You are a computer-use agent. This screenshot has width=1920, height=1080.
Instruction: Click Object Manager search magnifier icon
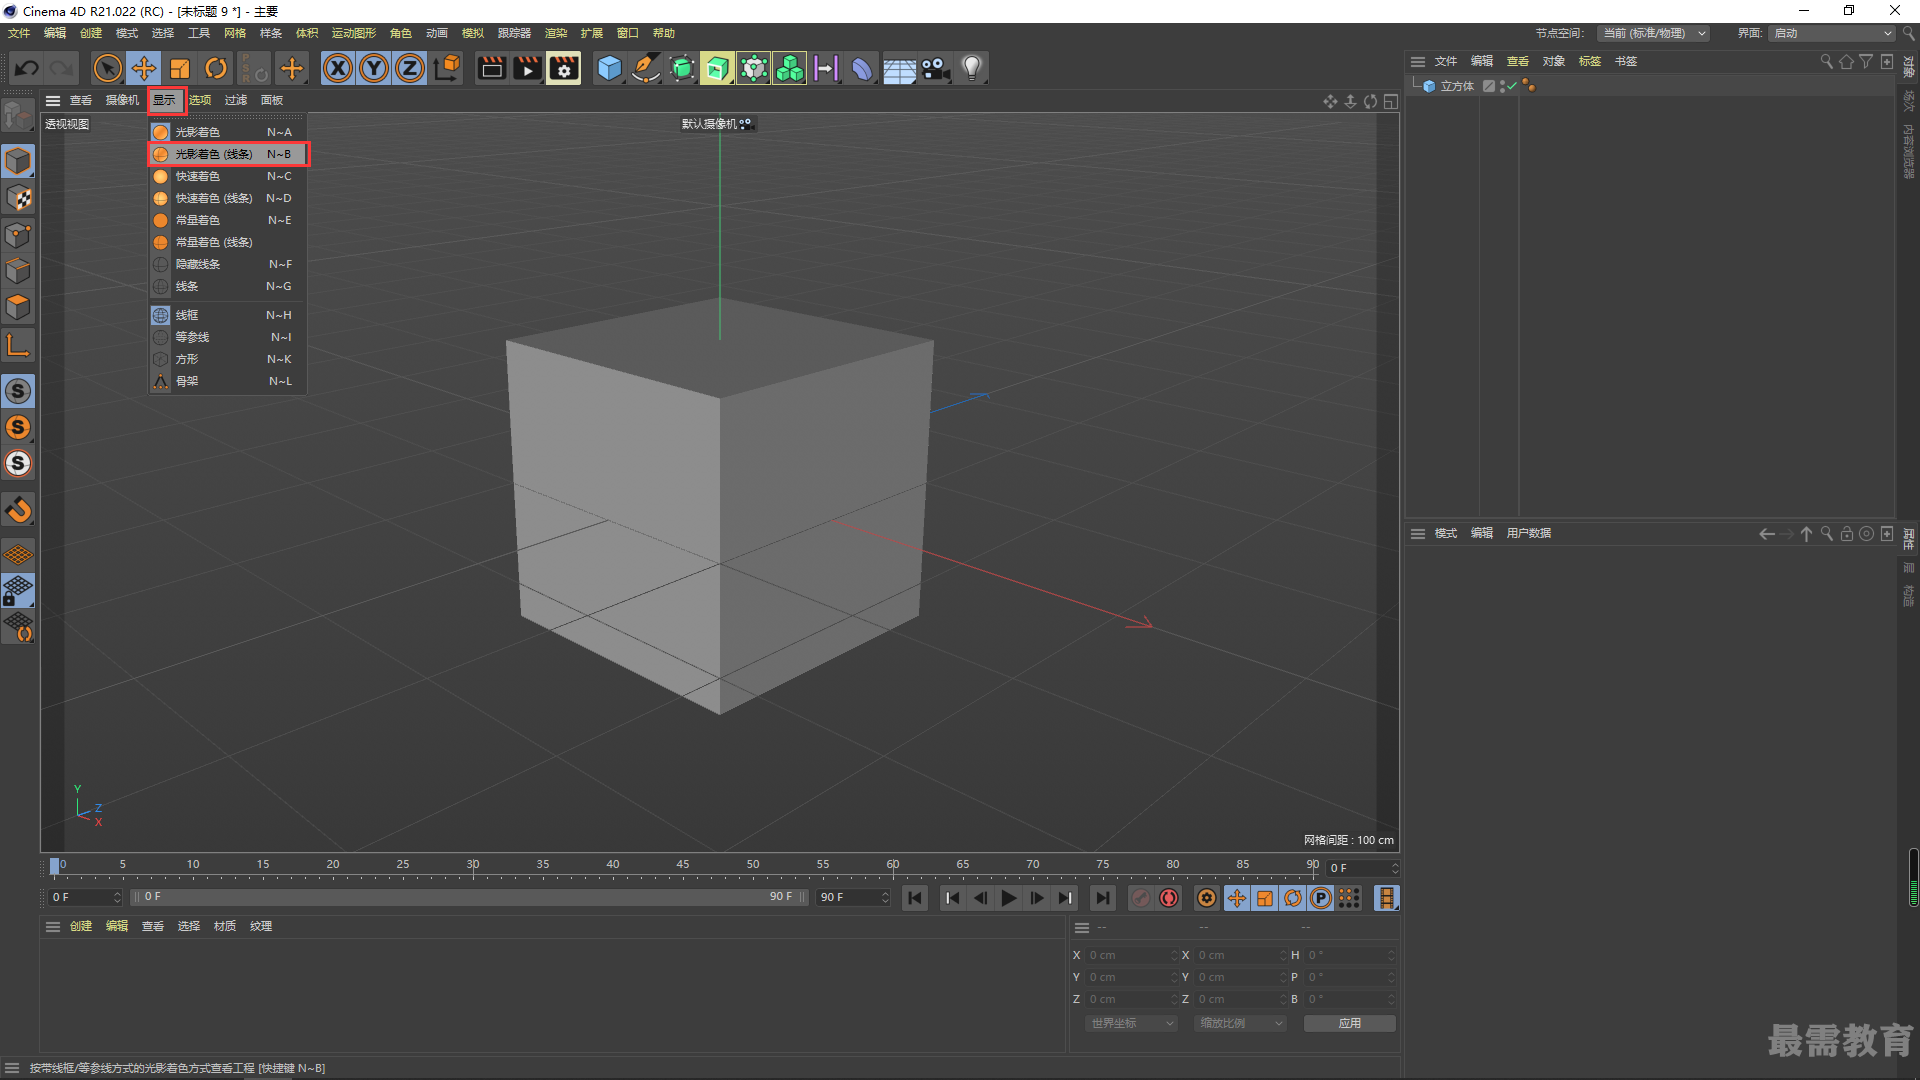click(x=1826, y=61)
